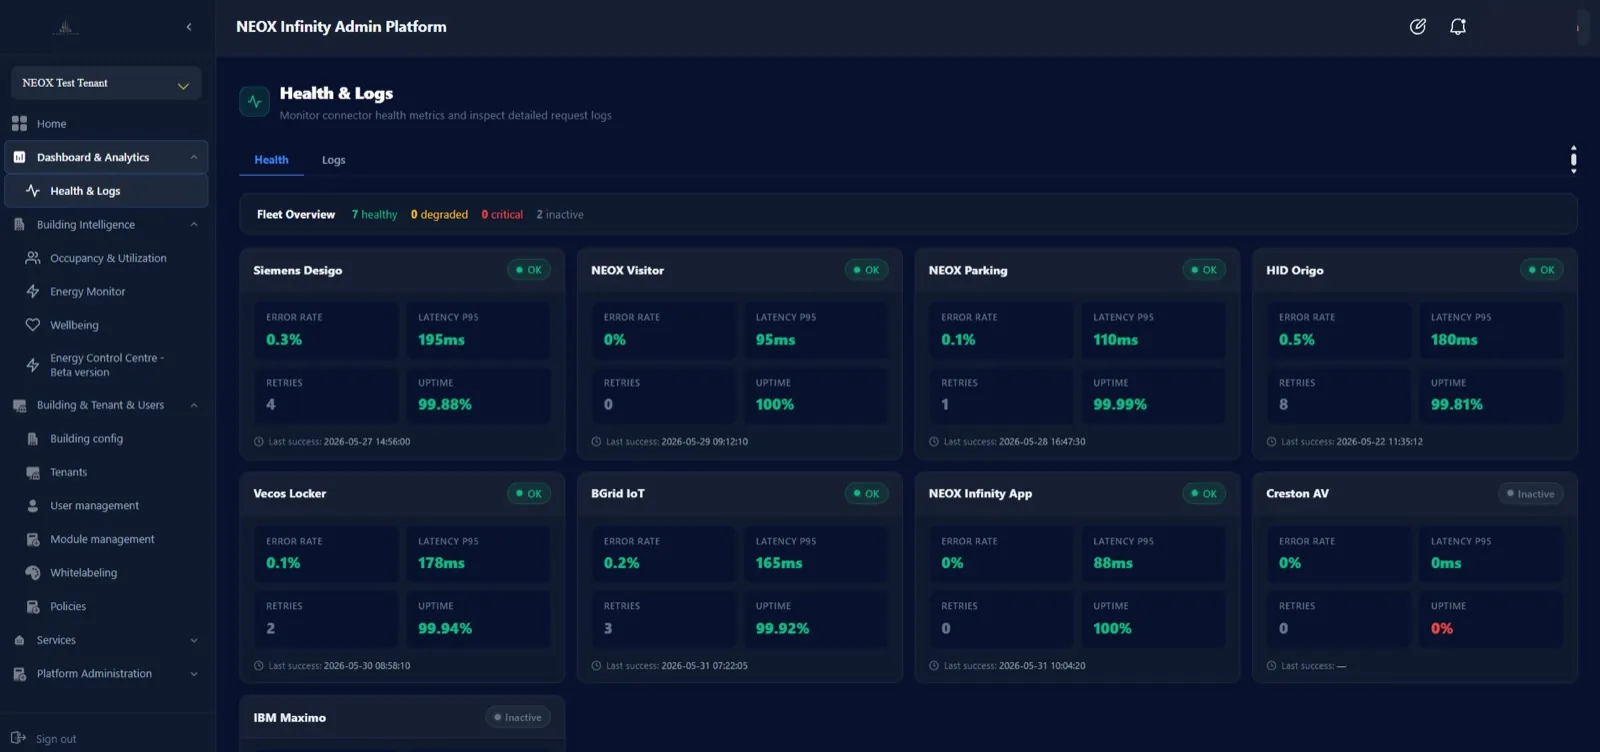1600x752 pixels.
Task: Click the Tenants icon
Action: pyautogui.click(x=33, y=472)
